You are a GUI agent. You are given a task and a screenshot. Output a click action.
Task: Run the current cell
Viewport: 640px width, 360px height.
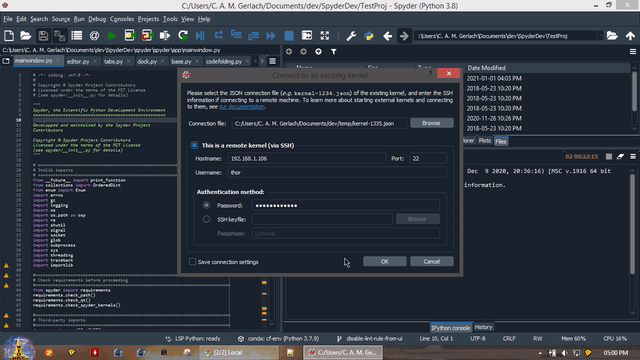coord(130,36)
